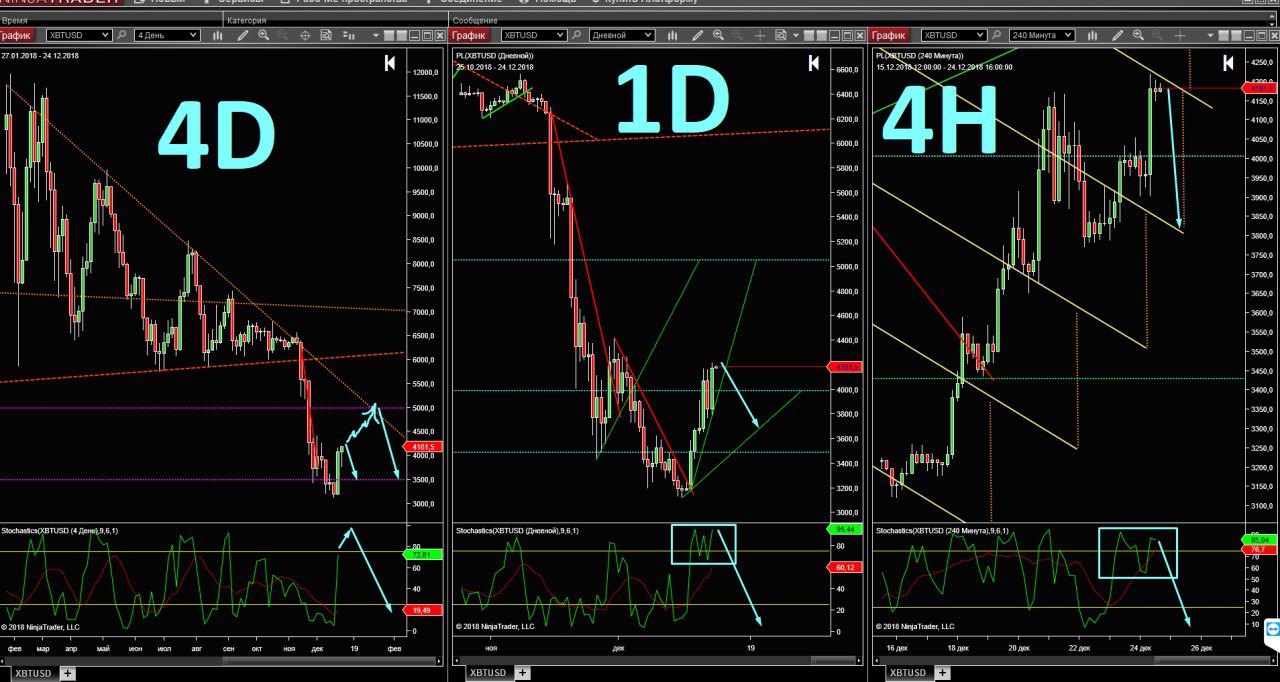Expand toolbar overflow arrow in Дневной chart
Viewport: 1280px width, 682px height.
796,35
